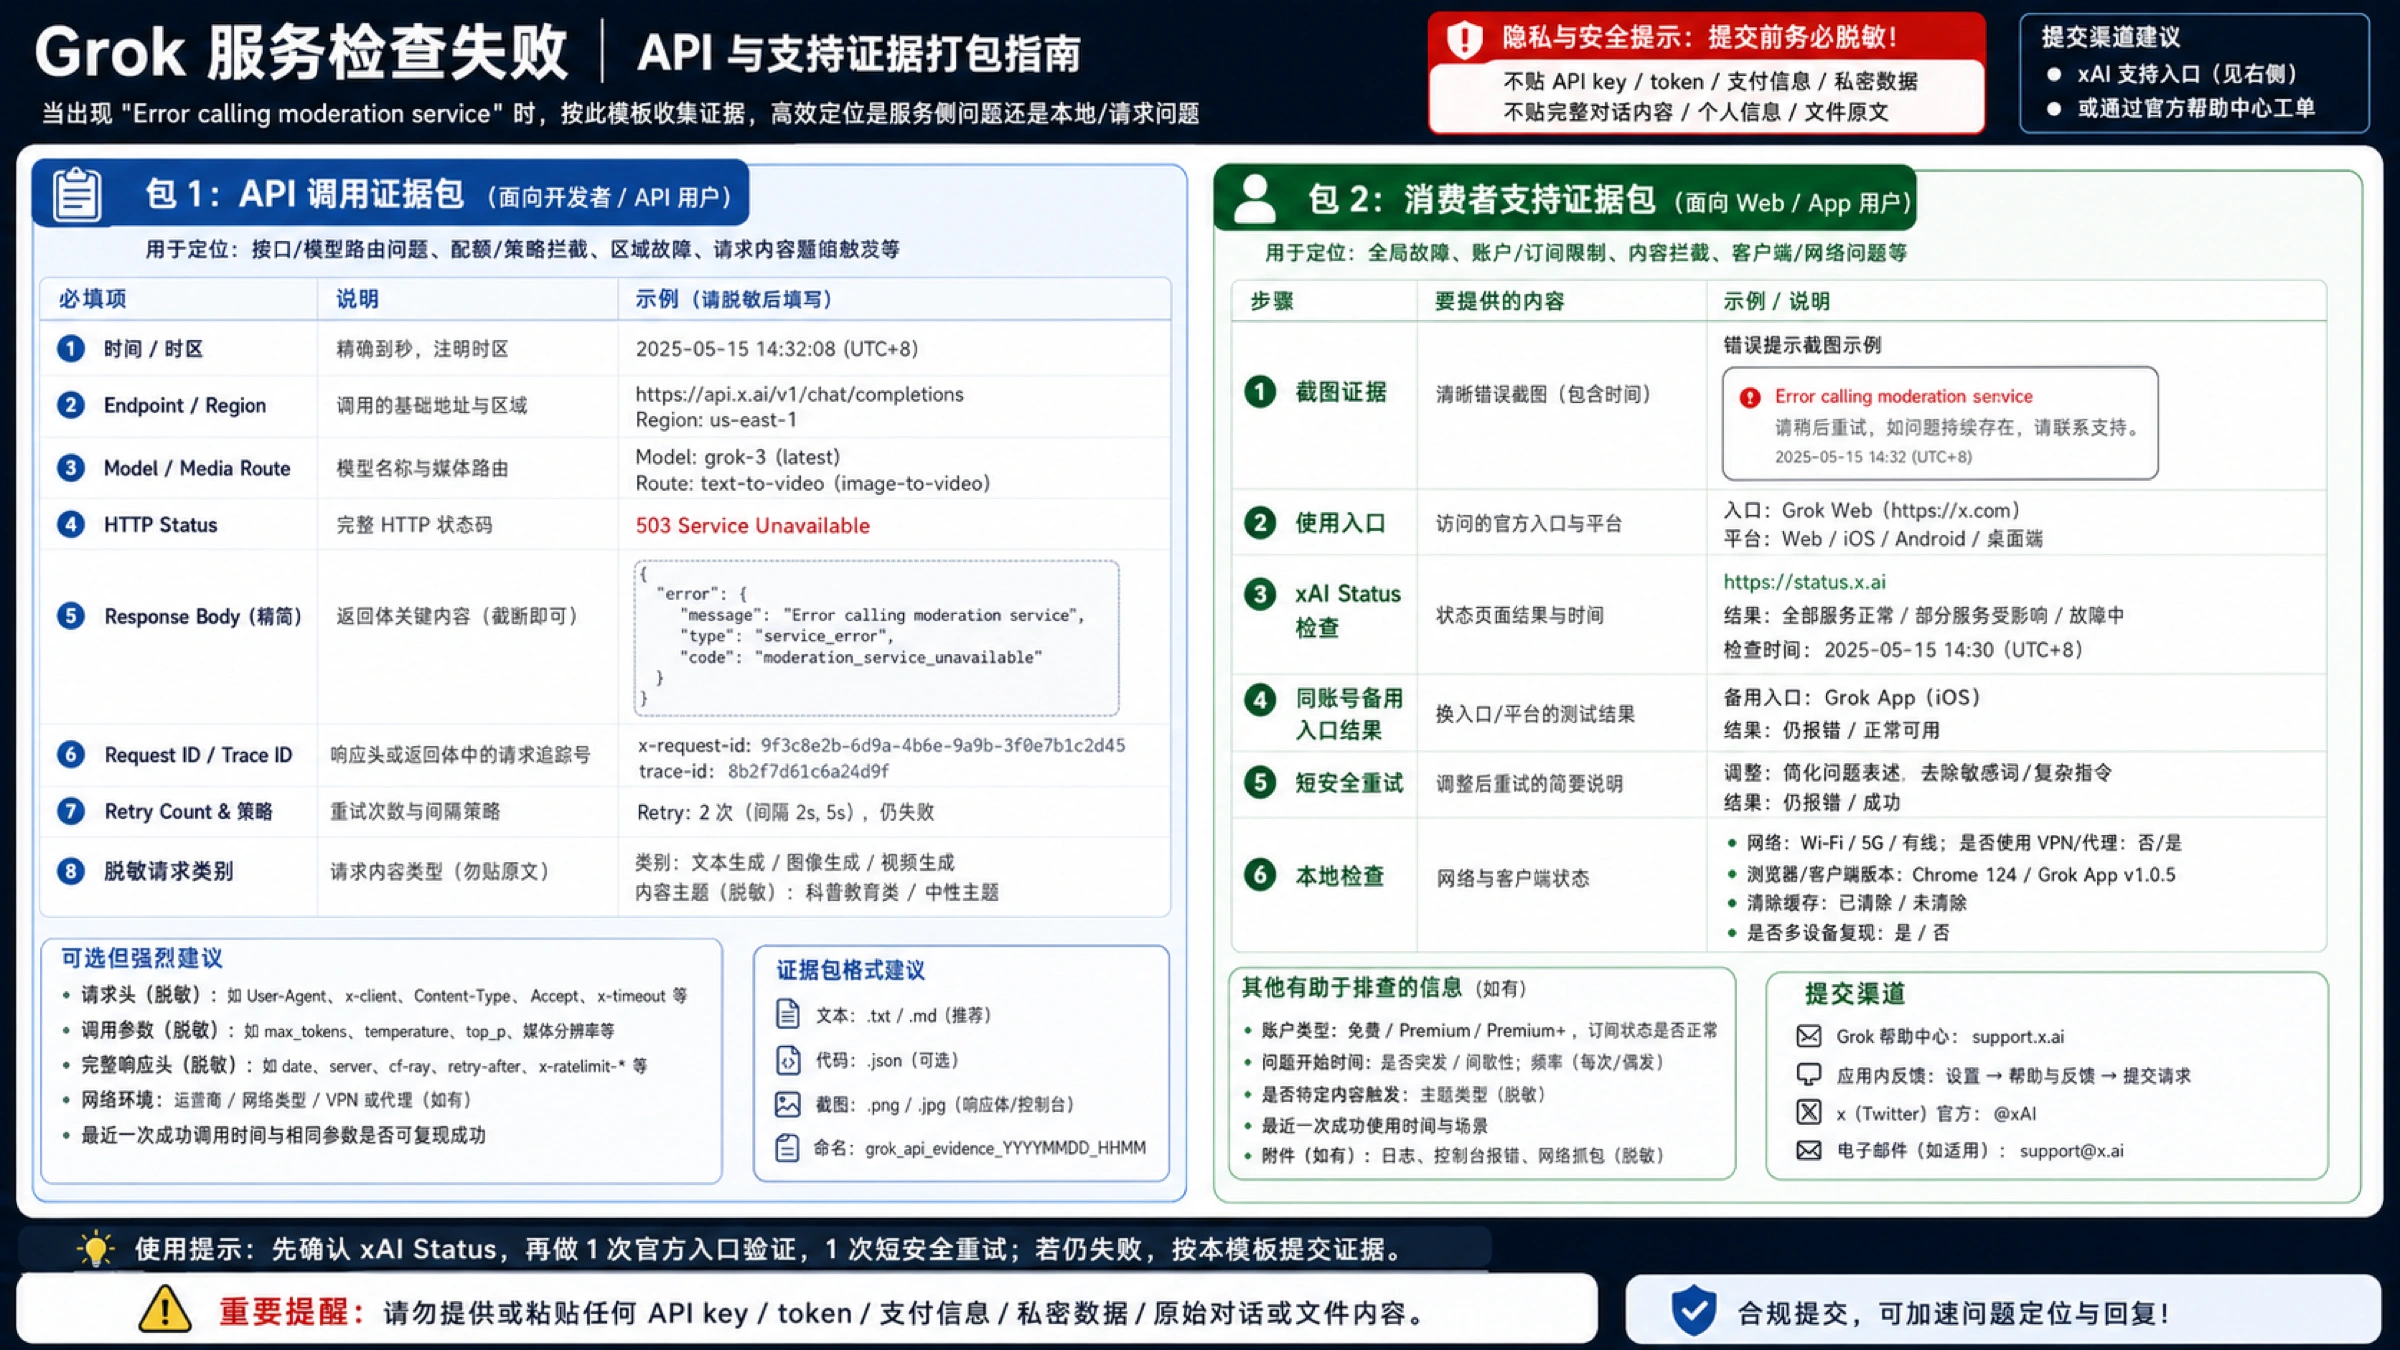
Task: Click blue number 7 badge beside Retry Count
Action: 70,811
